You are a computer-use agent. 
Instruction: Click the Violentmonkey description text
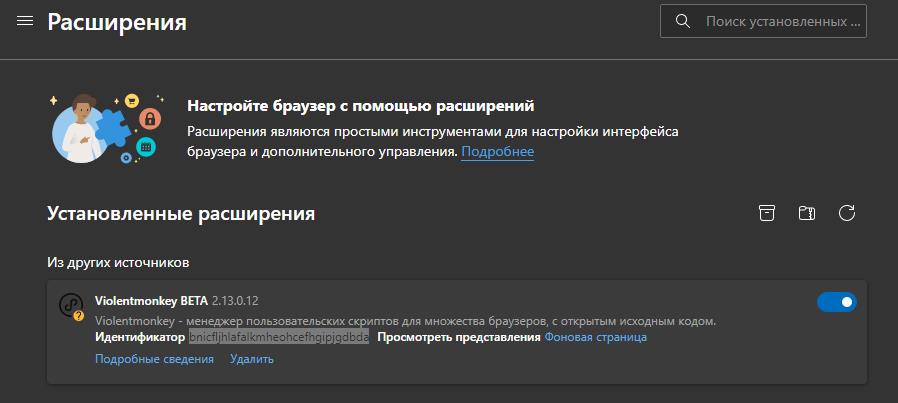coord(405,321)
